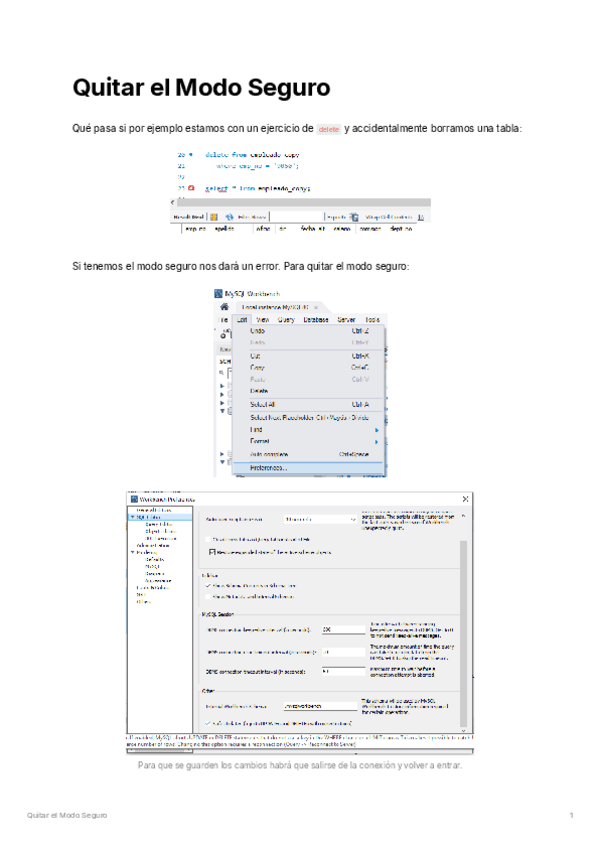This screenshot has width=600, height=848.
Task: Click the DBMS connection timeout interval field
Action: (x=344, y=671)
